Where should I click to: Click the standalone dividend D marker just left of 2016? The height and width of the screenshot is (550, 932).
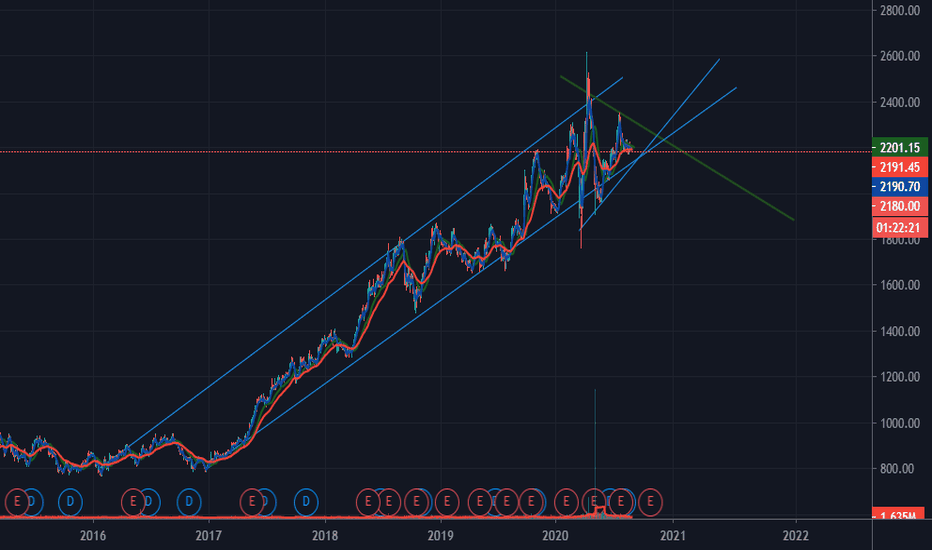coord(70,502)
